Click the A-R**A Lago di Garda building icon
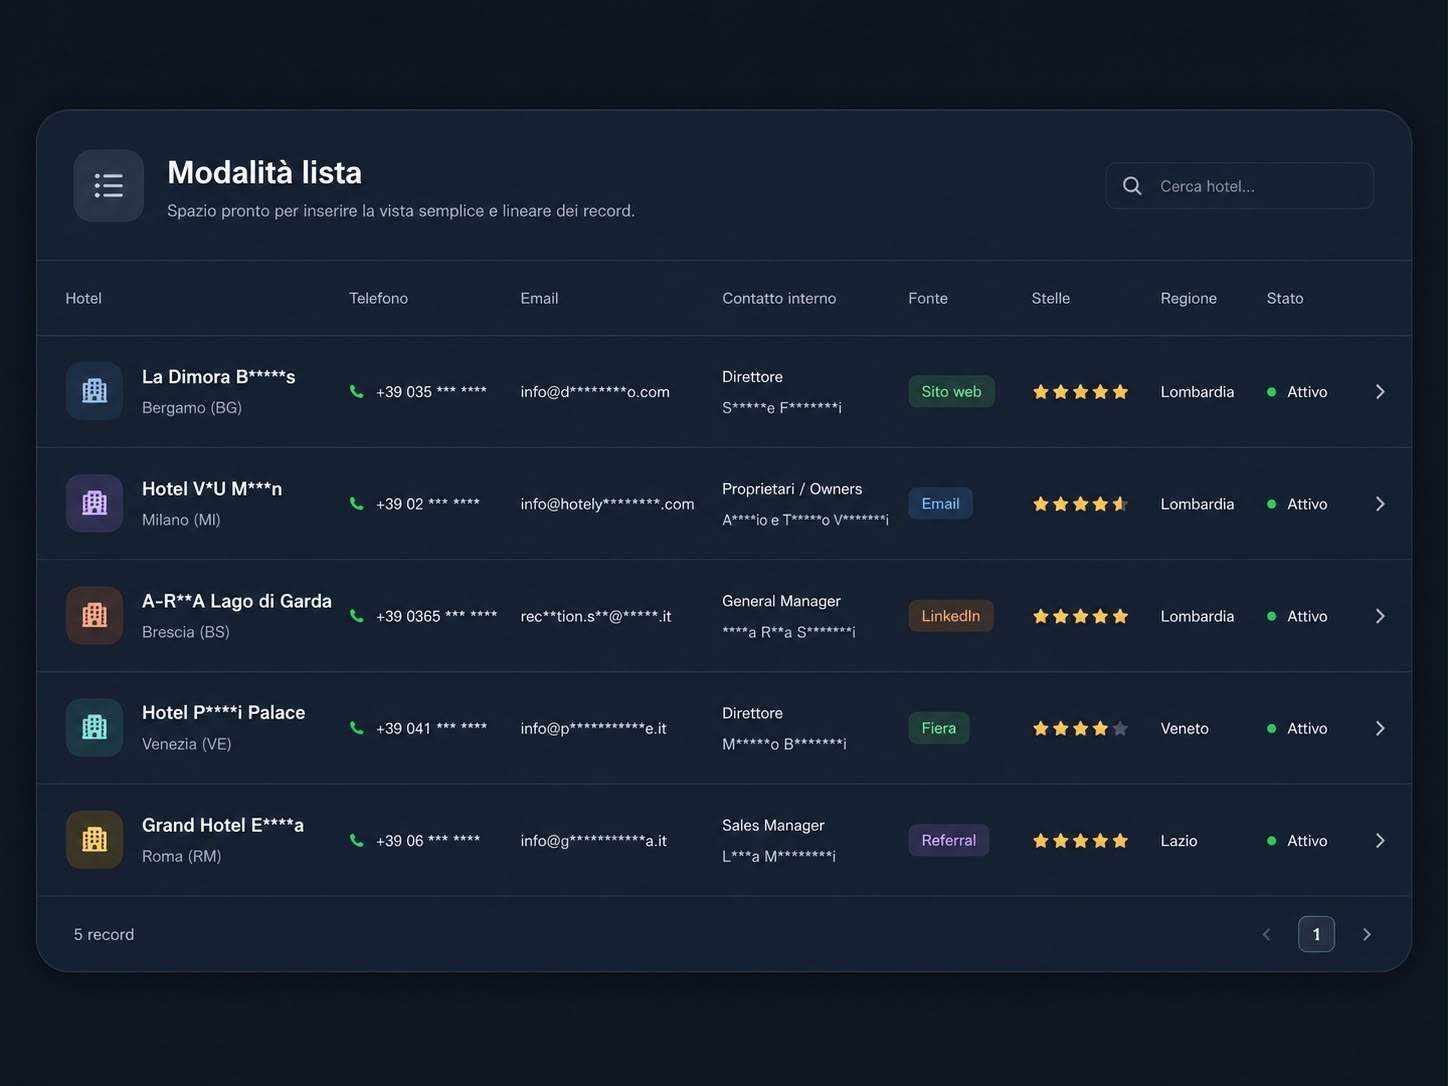 94,615
